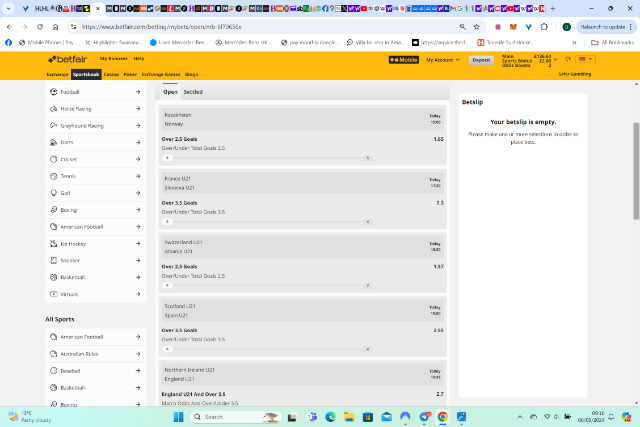Click the refresh balance icon in header

(565, 60)
